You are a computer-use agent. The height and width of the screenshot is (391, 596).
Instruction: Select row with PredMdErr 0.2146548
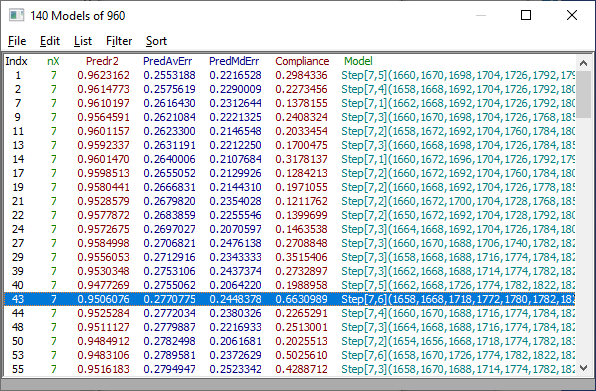(290, 131)
